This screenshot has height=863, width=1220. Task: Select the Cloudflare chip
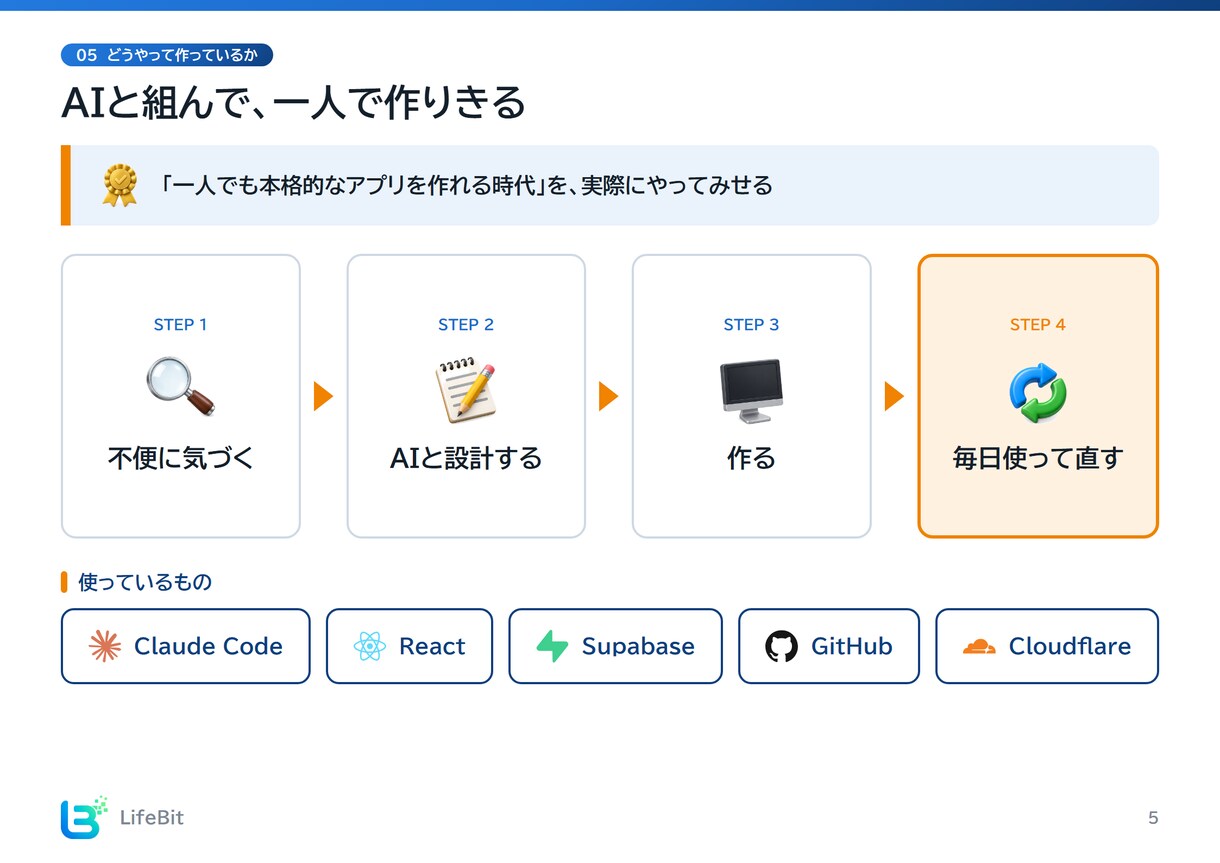(x=1047, y=646)
